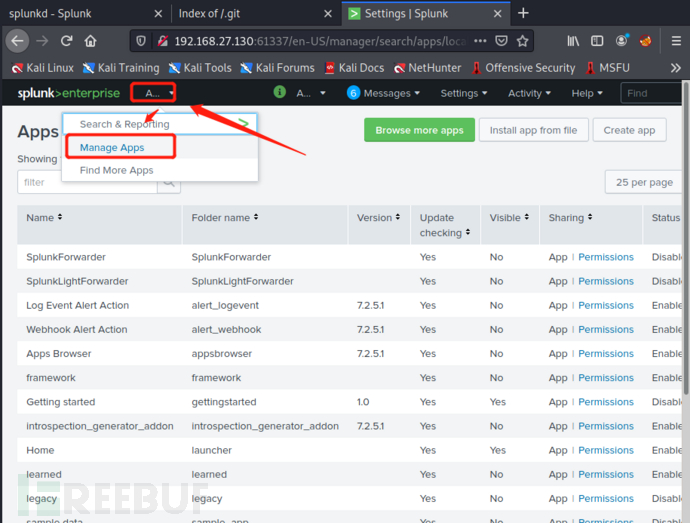Viewport: 690px width, 523px height.
Task: Click the Create app button
Action: pyautogui.click(x=629, y=130)
